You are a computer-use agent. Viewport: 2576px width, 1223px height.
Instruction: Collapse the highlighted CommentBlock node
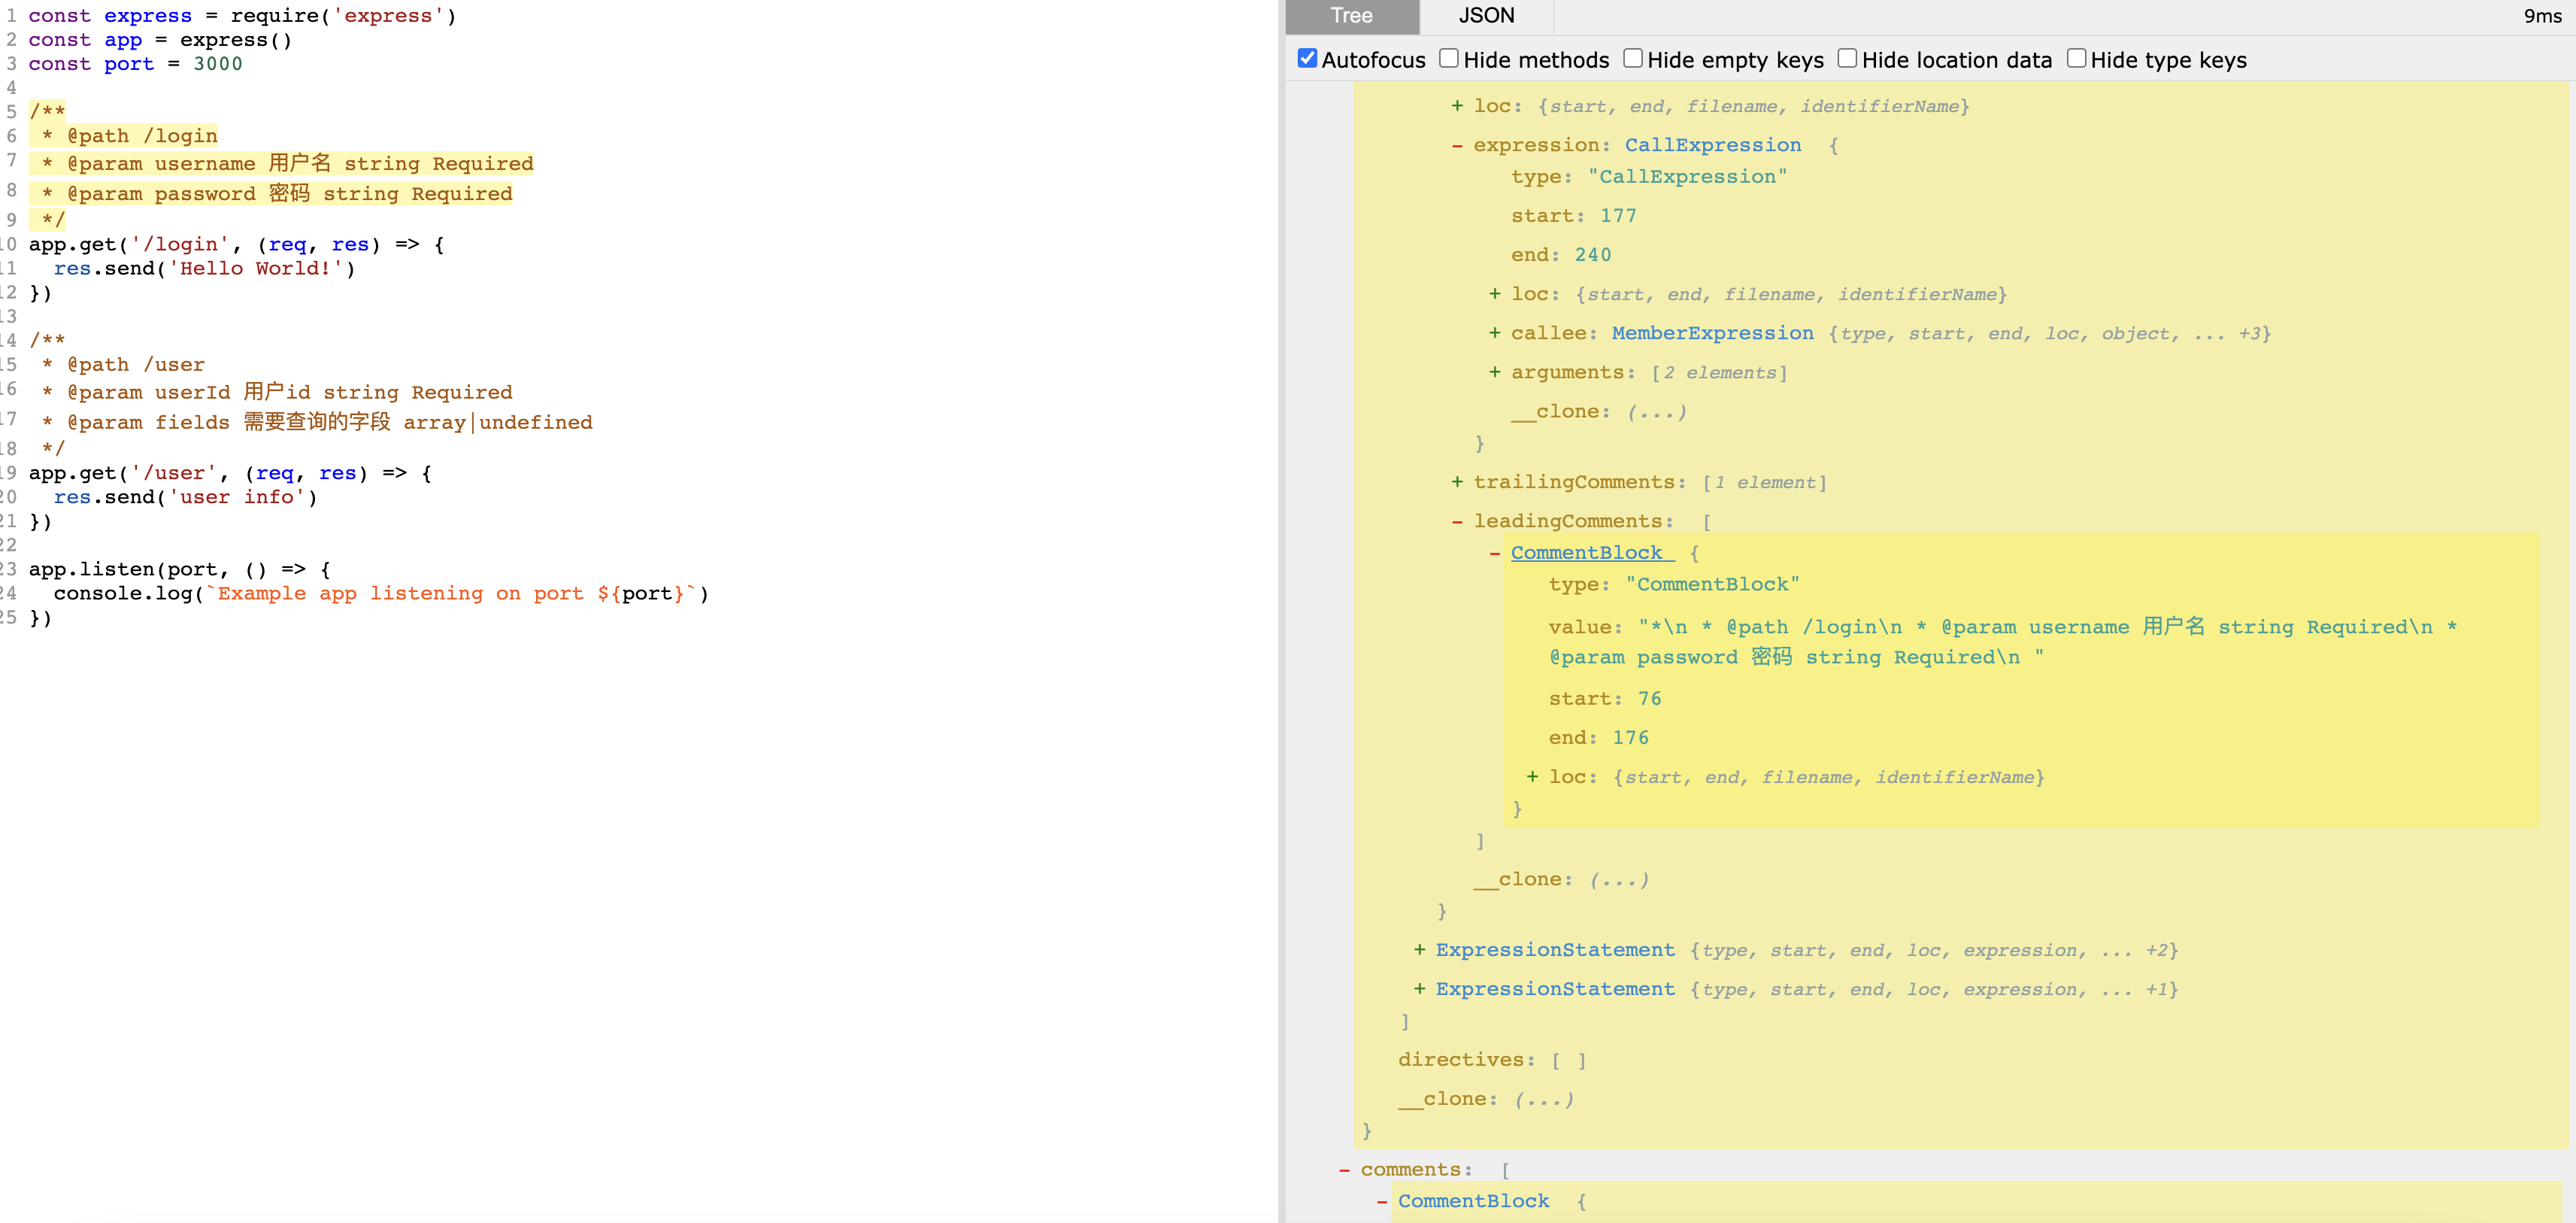[1494, 554]
